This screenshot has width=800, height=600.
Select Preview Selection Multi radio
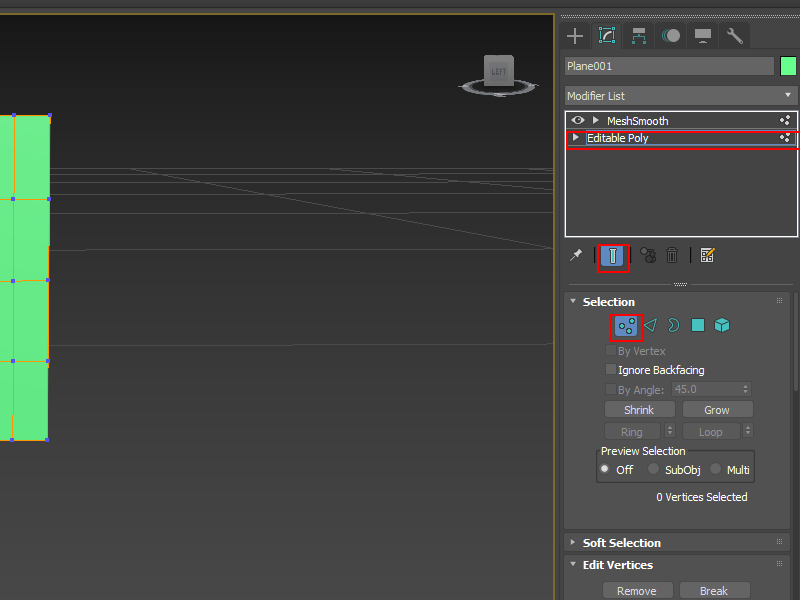715,469
